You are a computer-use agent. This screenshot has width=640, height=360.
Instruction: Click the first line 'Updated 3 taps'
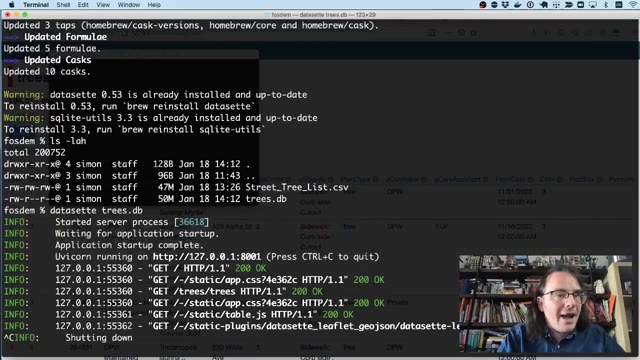[191, 25]
